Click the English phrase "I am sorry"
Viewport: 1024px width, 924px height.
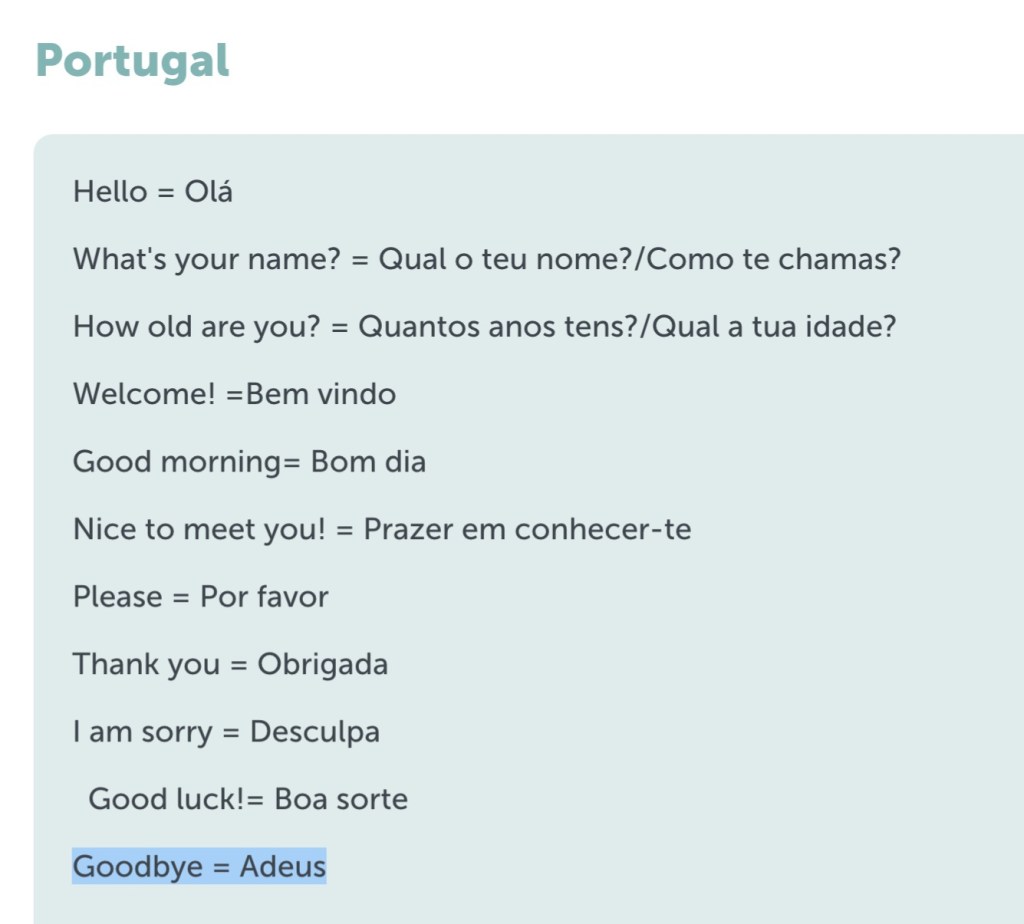tap(142, 732)
